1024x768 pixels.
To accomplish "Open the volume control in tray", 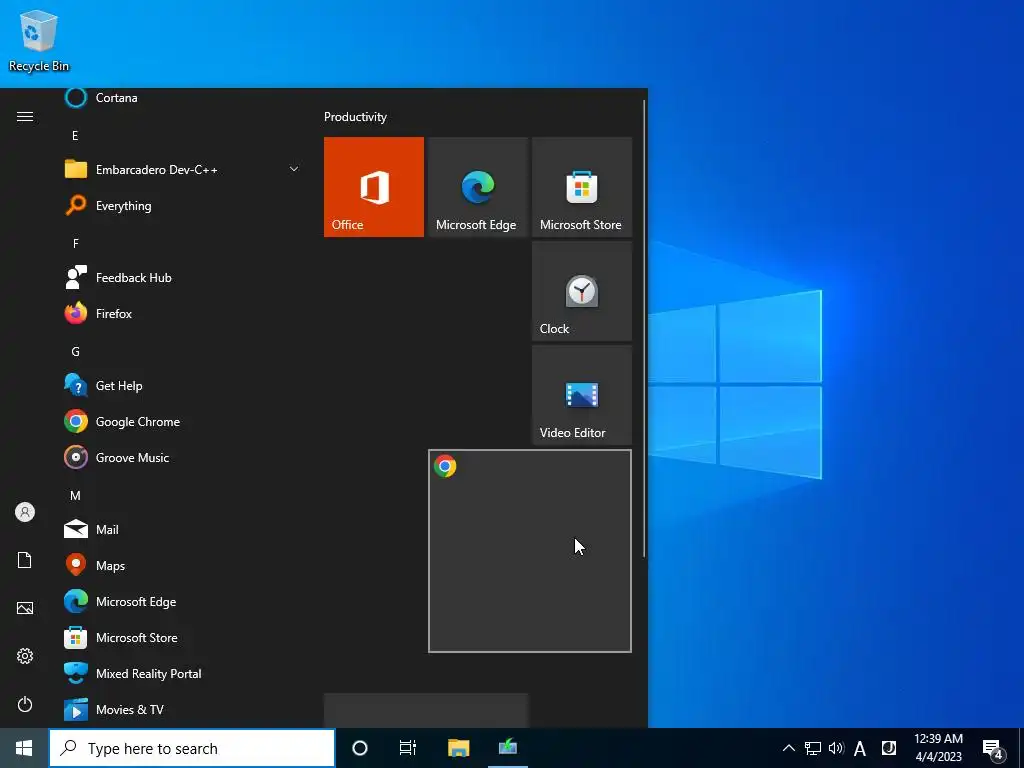I will click(836, 748).
